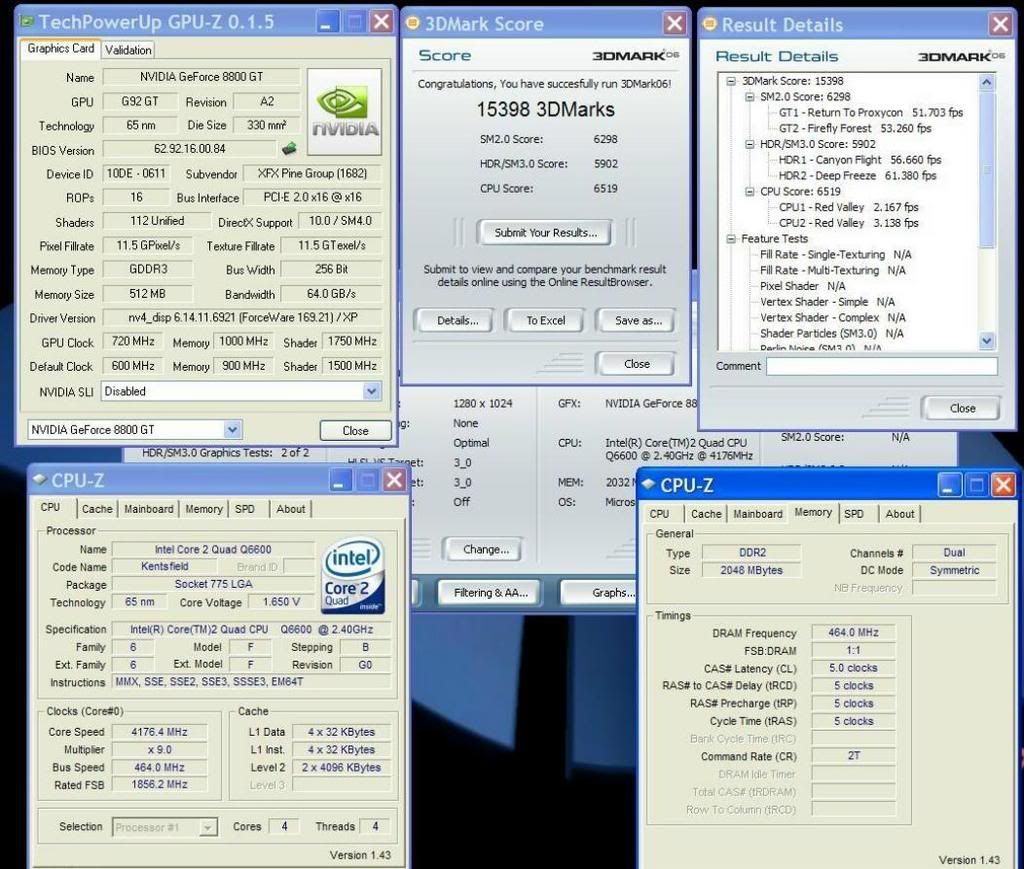Minimize the GPU-Z window
The width and height of the screenshot is (1024, 869).
(x=327, y=22)
